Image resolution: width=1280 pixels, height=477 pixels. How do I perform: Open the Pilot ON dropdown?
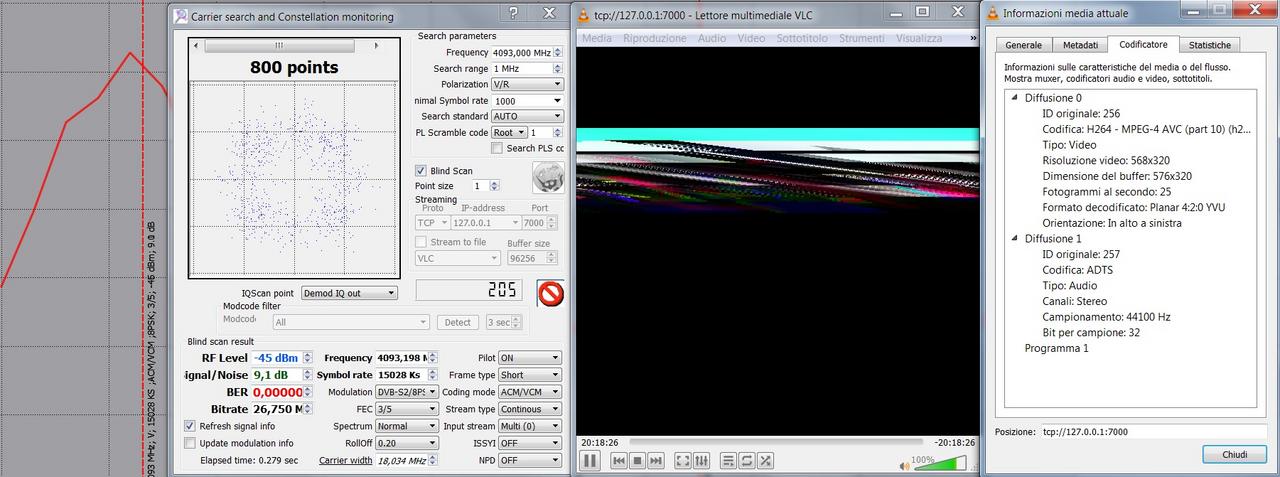(x=530, y=358)
